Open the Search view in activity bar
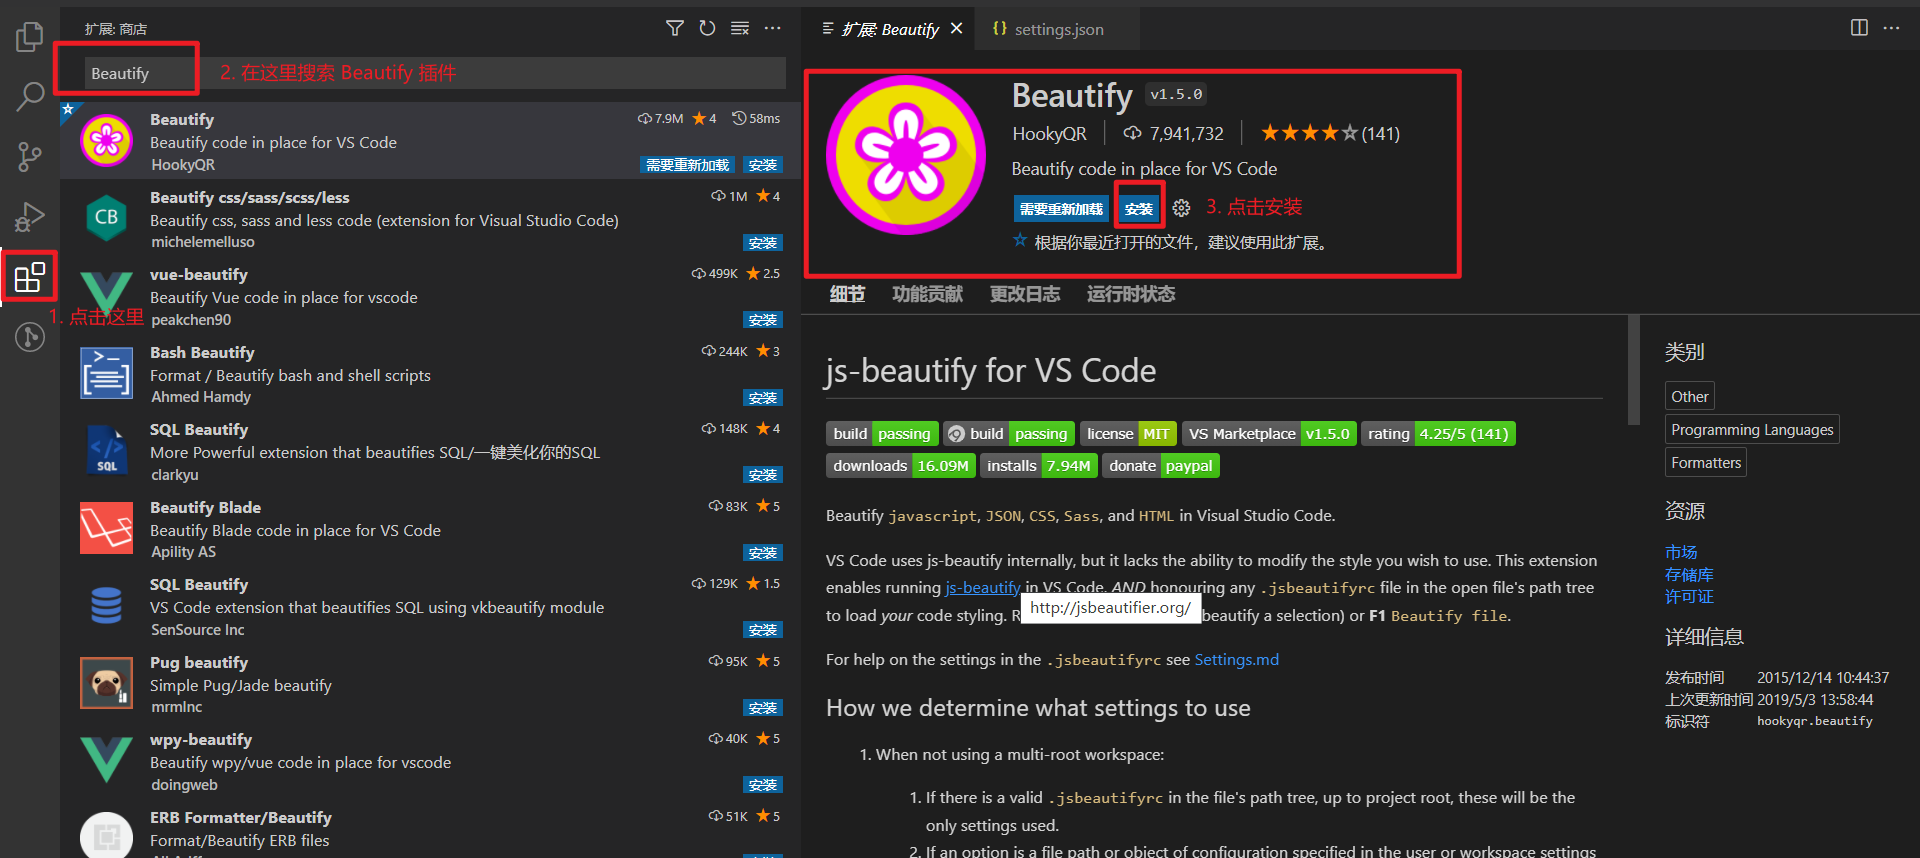This screenshot has height=858, width=1920. [x=30, y=97]
